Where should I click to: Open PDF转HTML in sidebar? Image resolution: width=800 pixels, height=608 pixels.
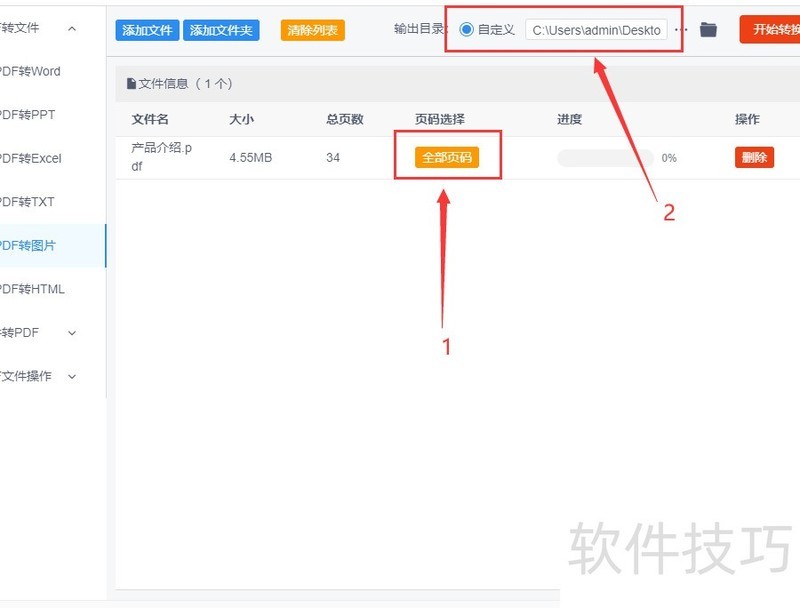32,289
